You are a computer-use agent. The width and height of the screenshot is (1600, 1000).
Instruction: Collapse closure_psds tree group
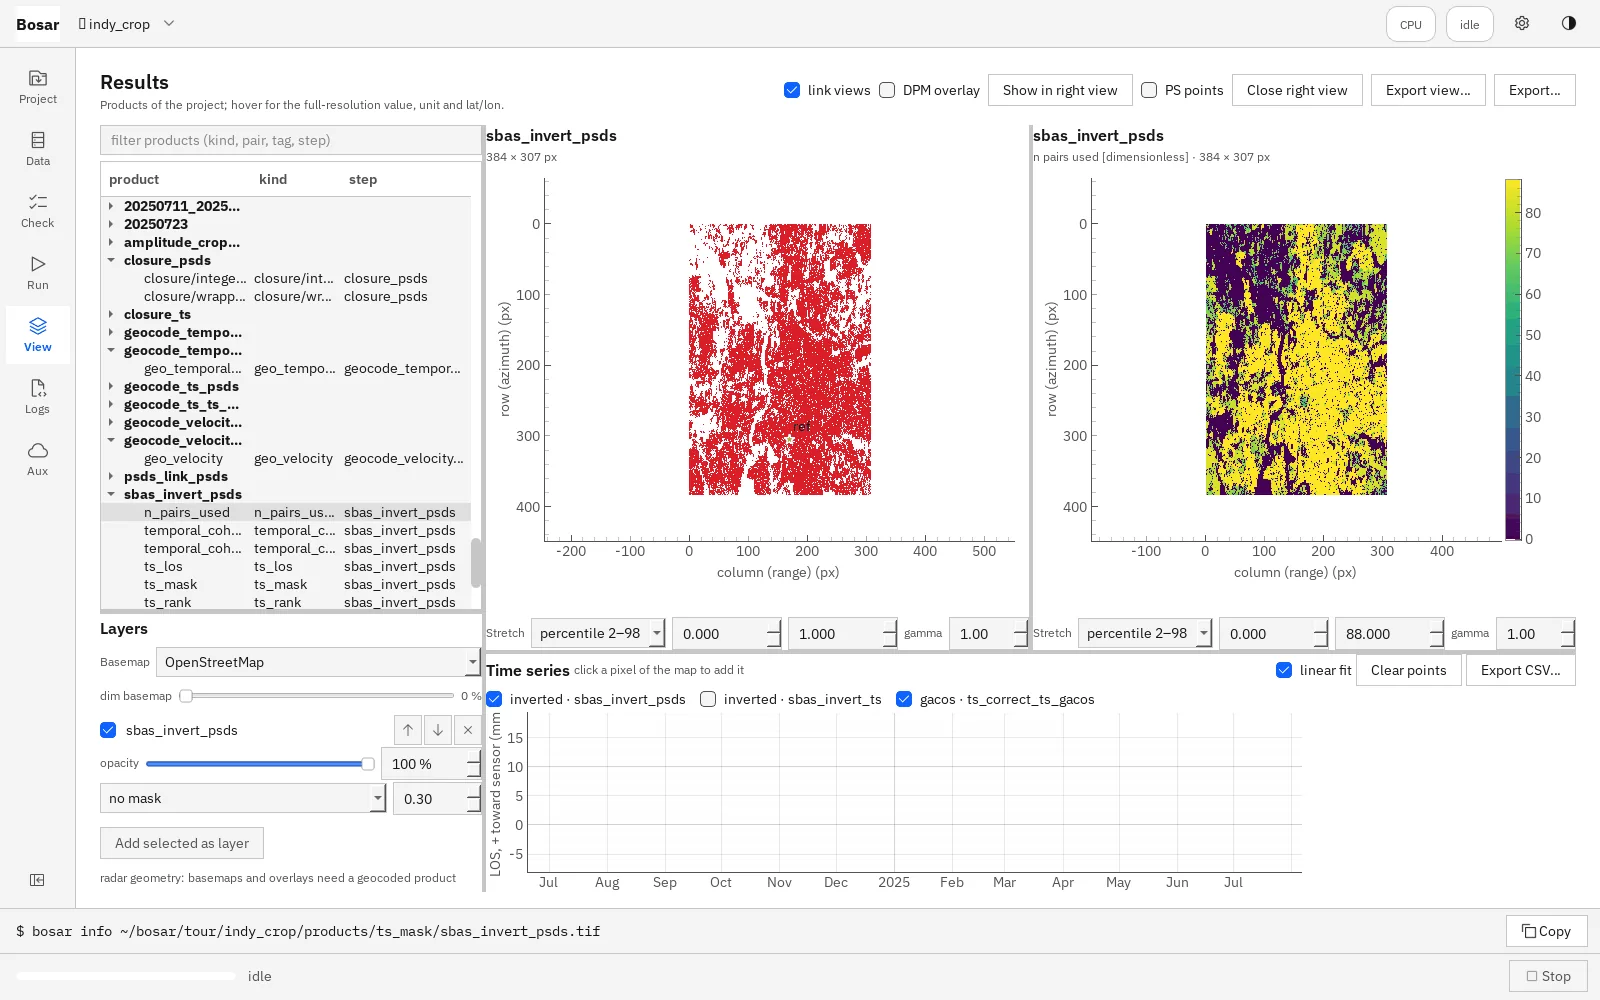[111, 260]
